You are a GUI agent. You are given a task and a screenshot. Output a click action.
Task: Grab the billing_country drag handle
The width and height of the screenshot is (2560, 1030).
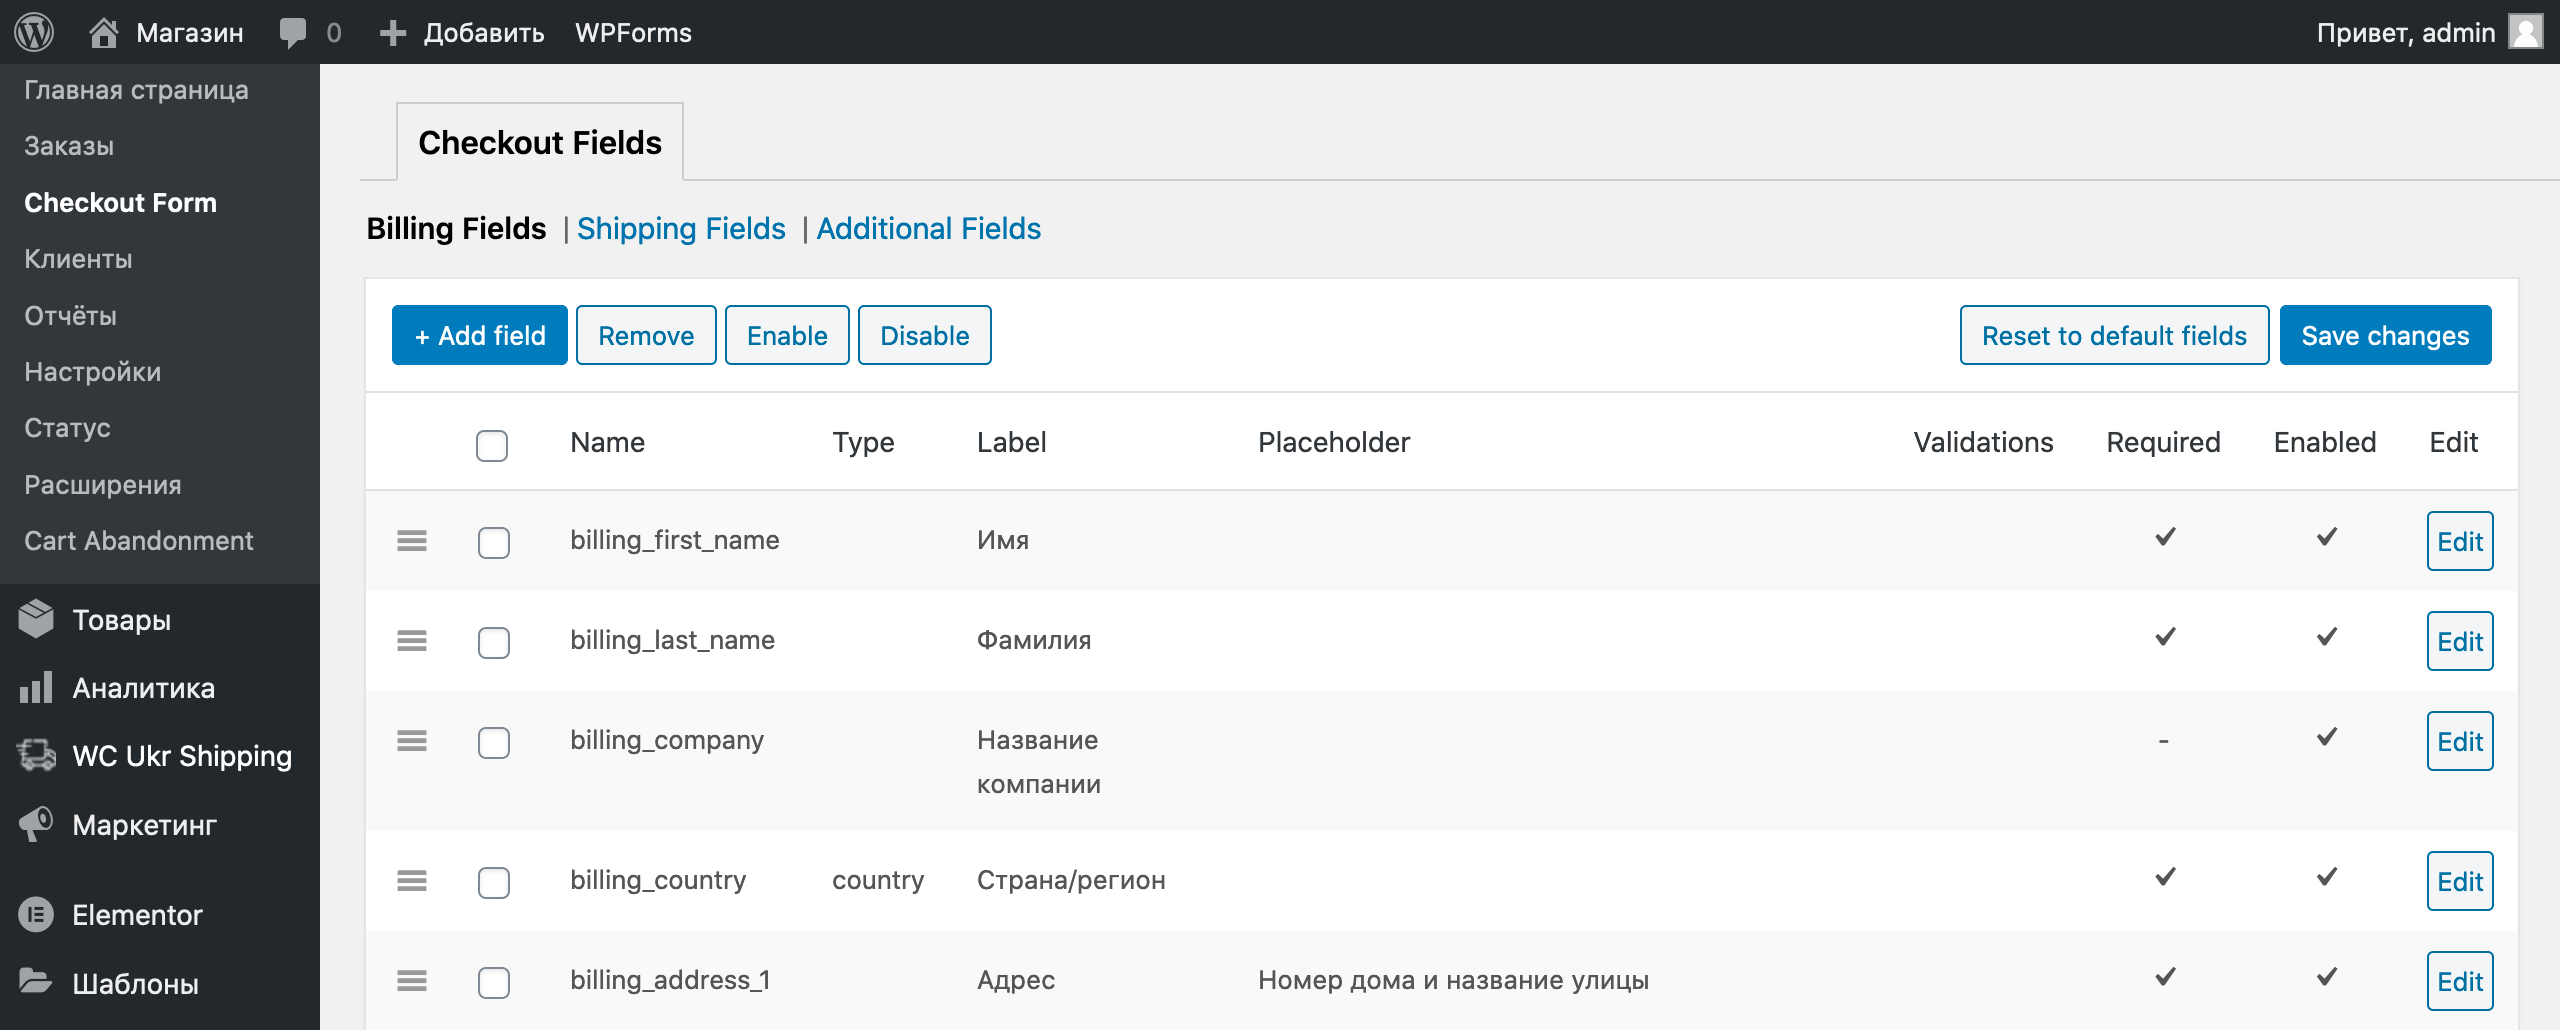pyautogui.click(x=412, y=880)
